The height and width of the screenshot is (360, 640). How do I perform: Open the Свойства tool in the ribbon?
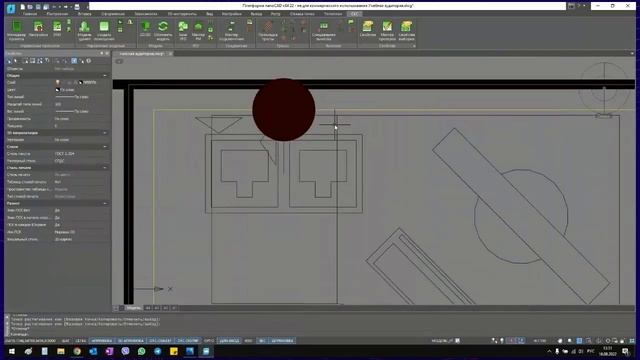(368, 29)
